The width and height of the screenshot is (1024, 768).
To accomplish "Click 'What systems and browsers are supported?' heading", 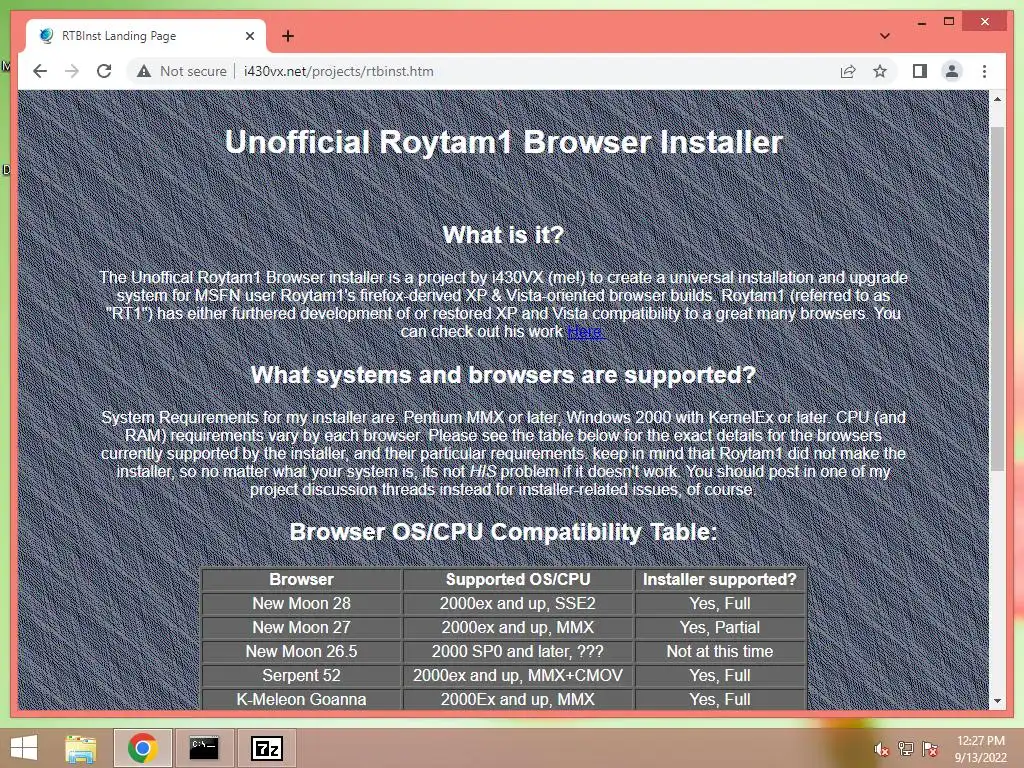I will (504, 375).
